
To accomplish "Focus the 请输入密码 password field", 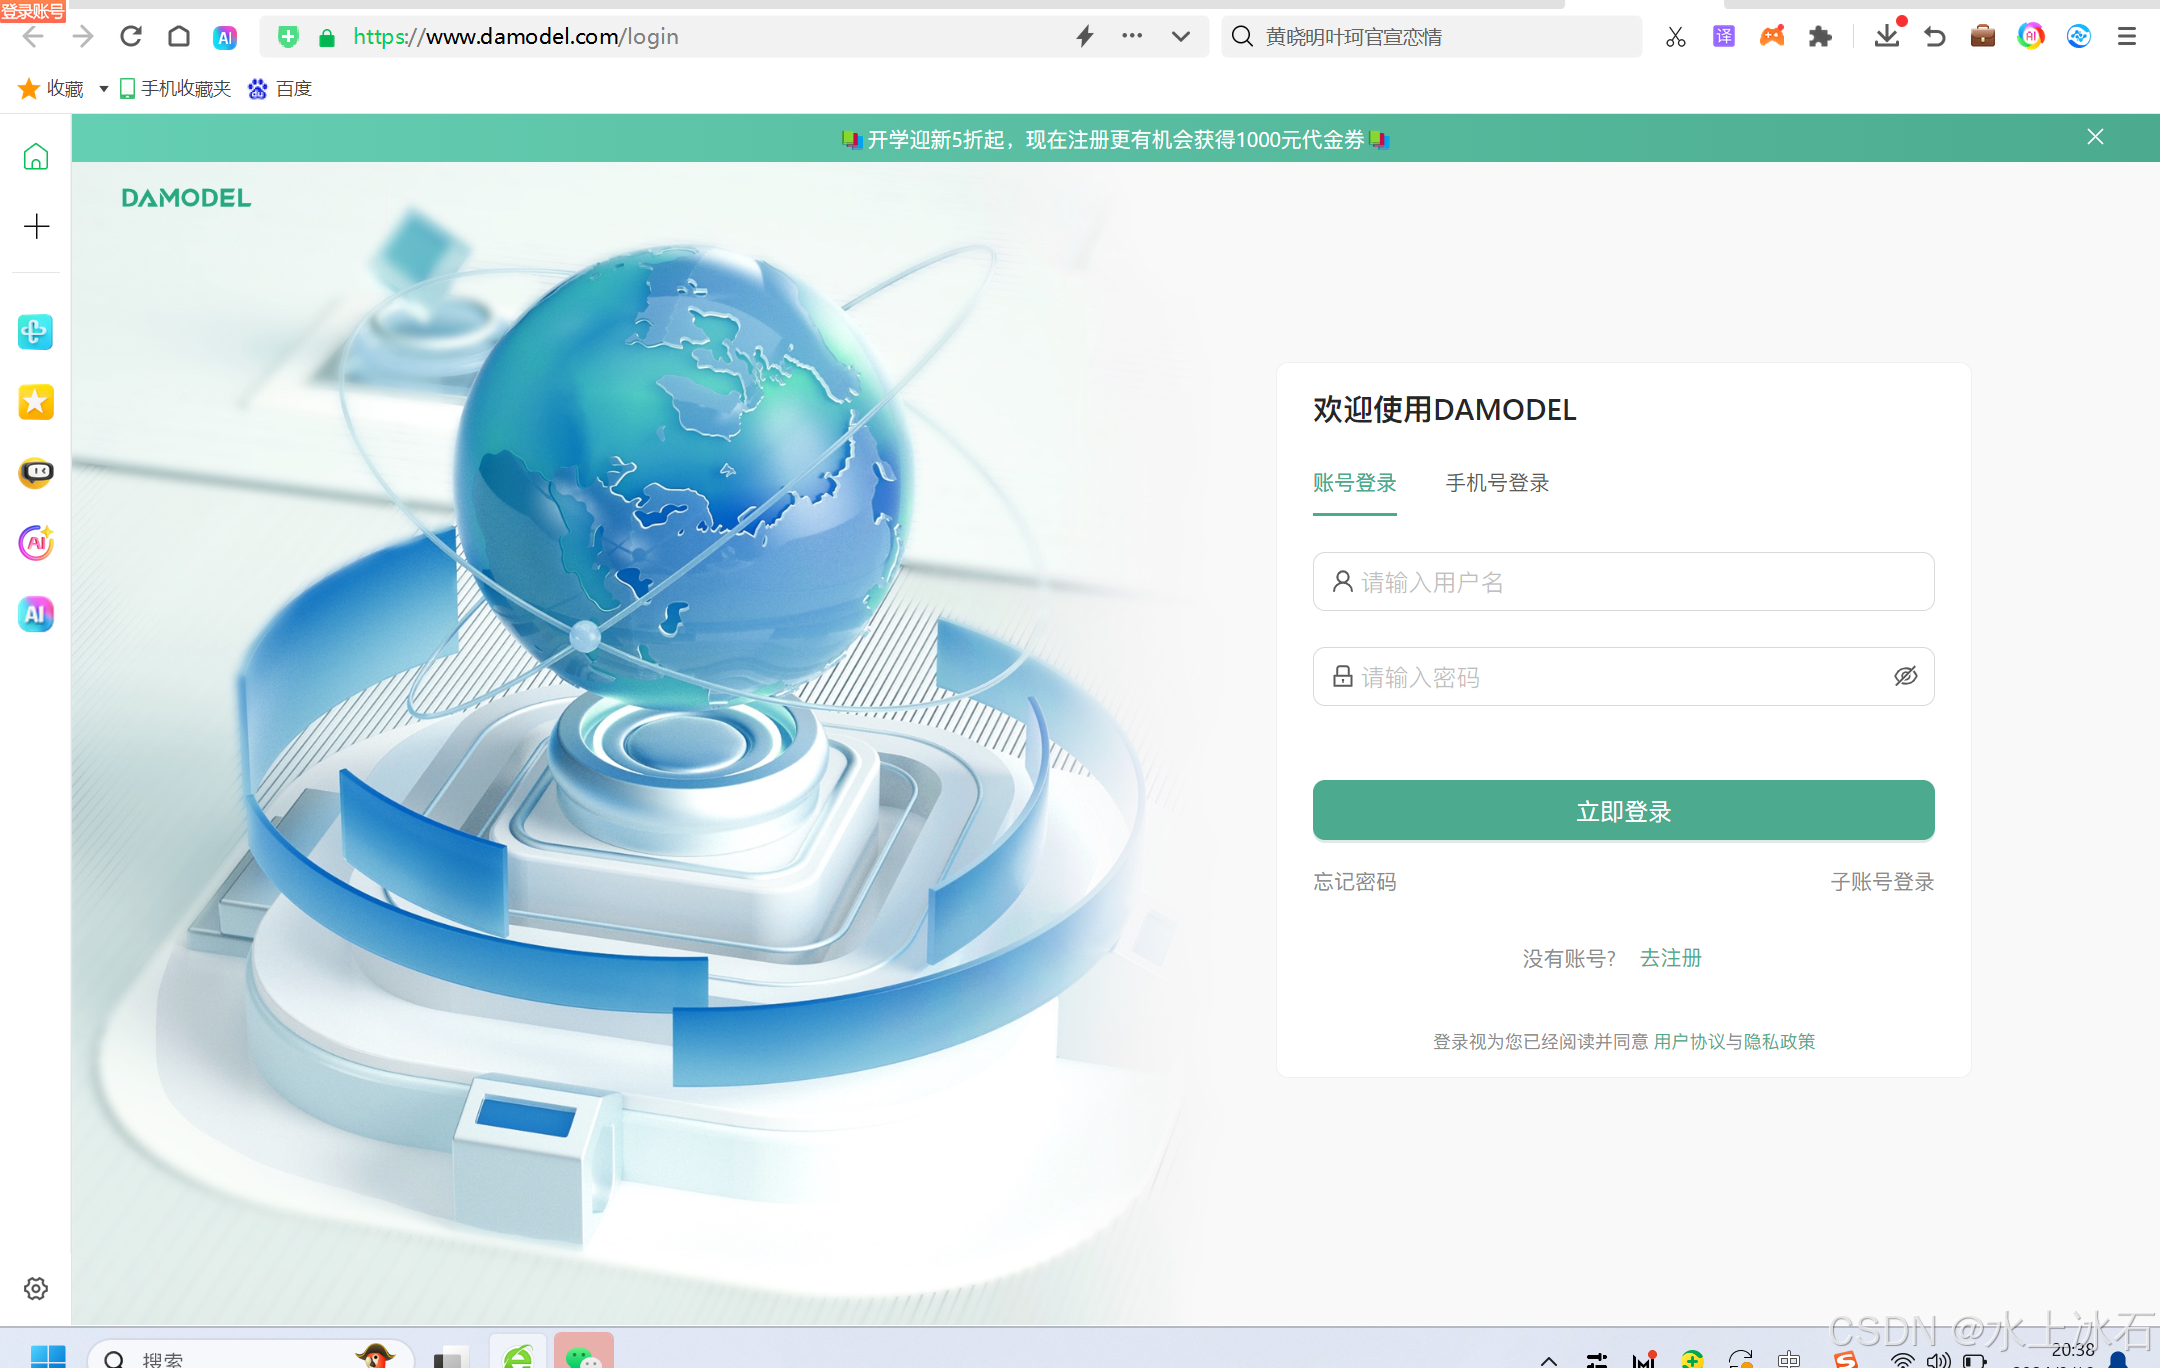I will (x=1623, y=677).
